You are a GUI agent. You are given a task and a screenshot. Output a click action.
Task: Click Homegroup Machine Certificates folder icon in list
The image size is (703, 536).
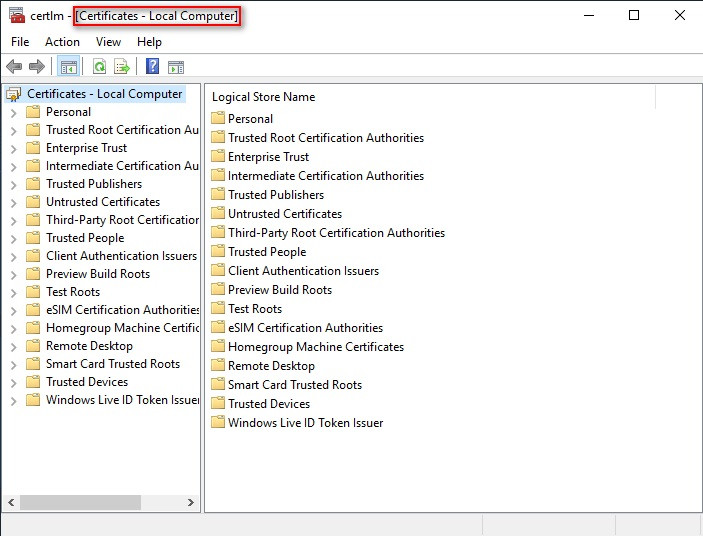[x=218, y=346]
